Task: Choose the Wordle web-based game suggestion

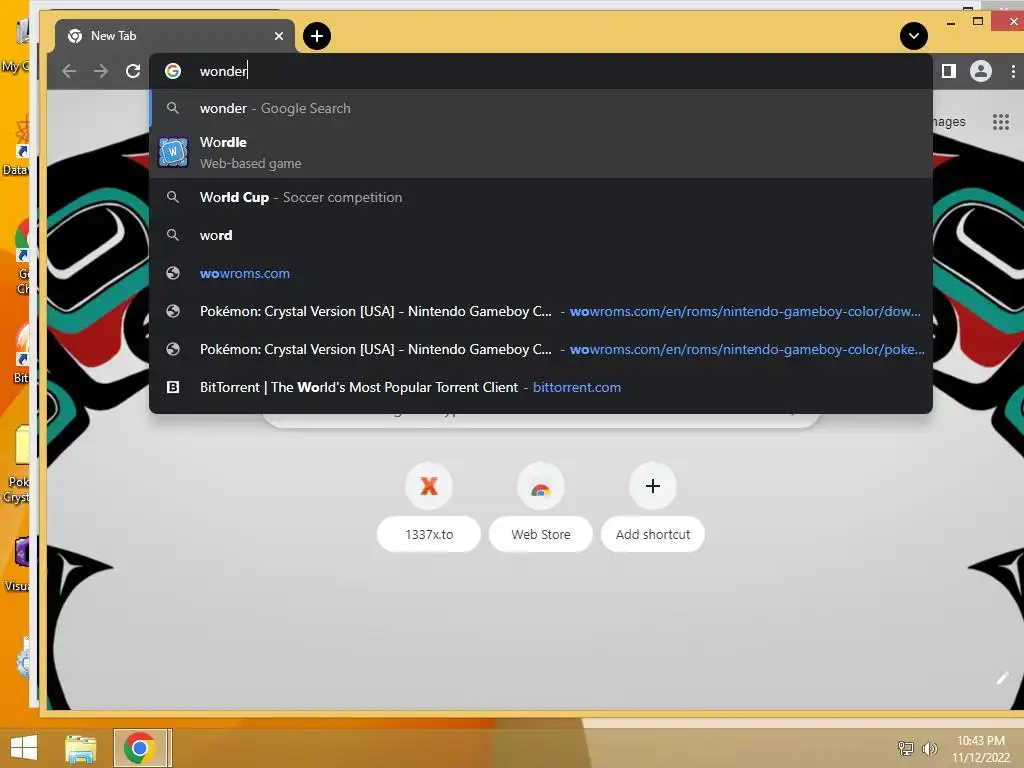Action: pyautogui.click(x=541, y=153)
